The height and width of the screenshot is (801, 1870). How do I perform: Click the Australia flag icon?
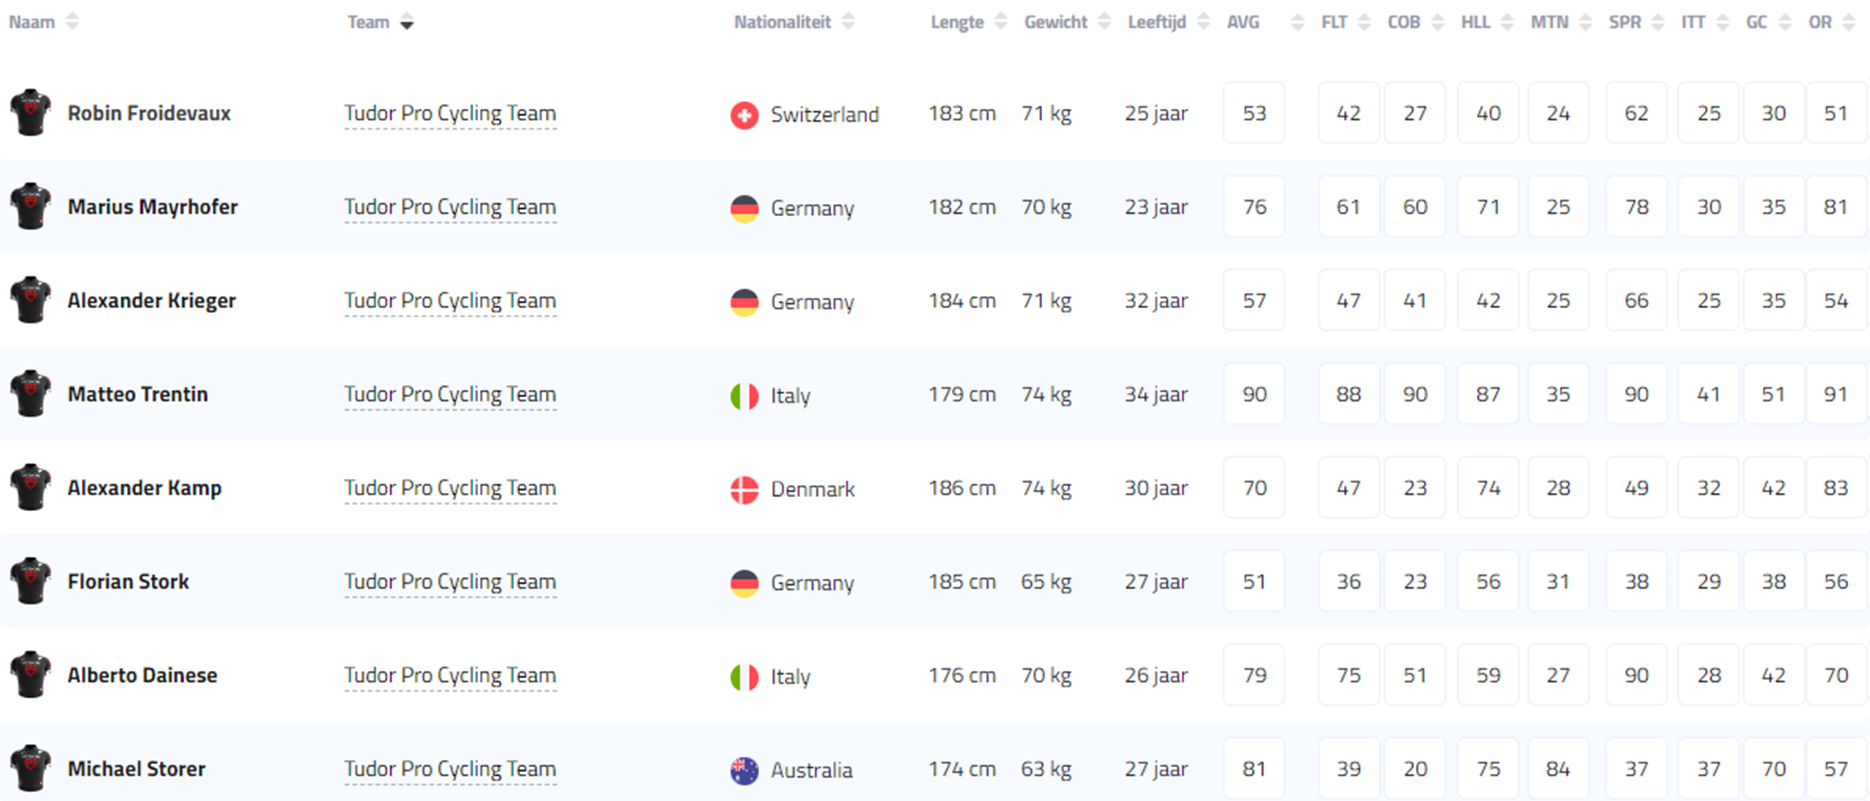click(x=744, y=771)
